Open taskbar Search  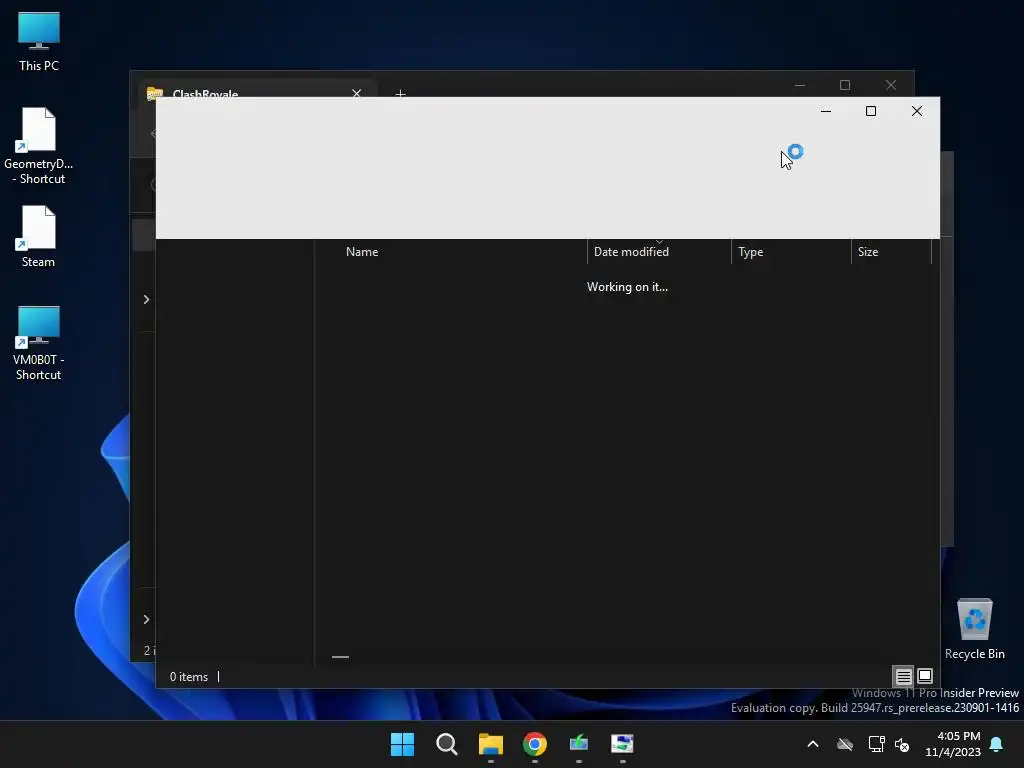pyautogui.click(x=447, y=744)
